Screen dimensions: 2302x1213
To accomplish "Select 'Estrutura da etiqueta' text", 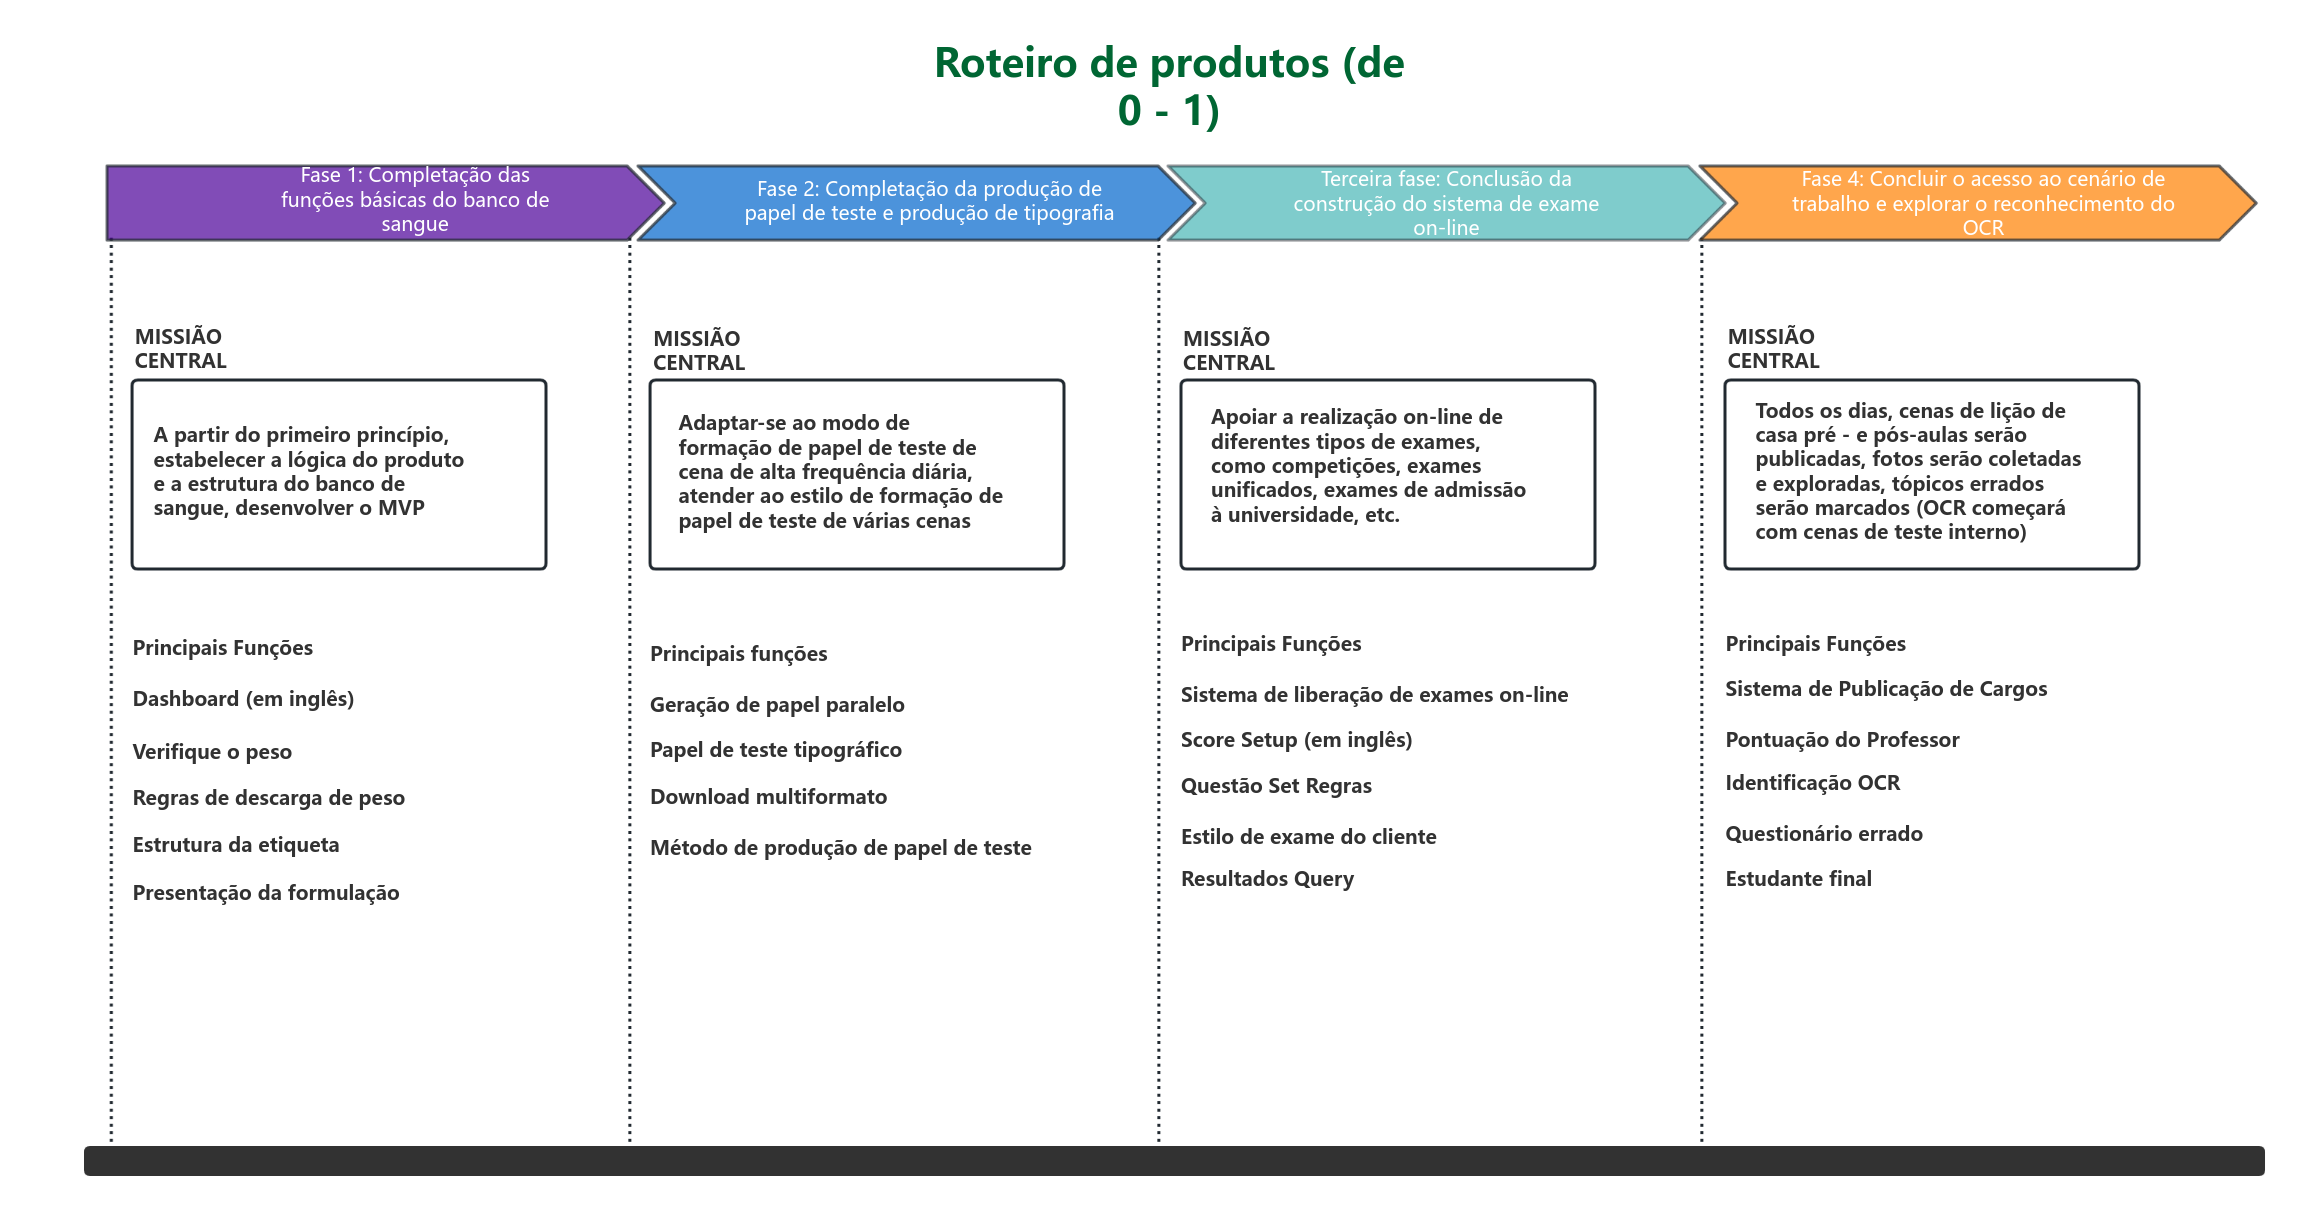I will 236,845.
